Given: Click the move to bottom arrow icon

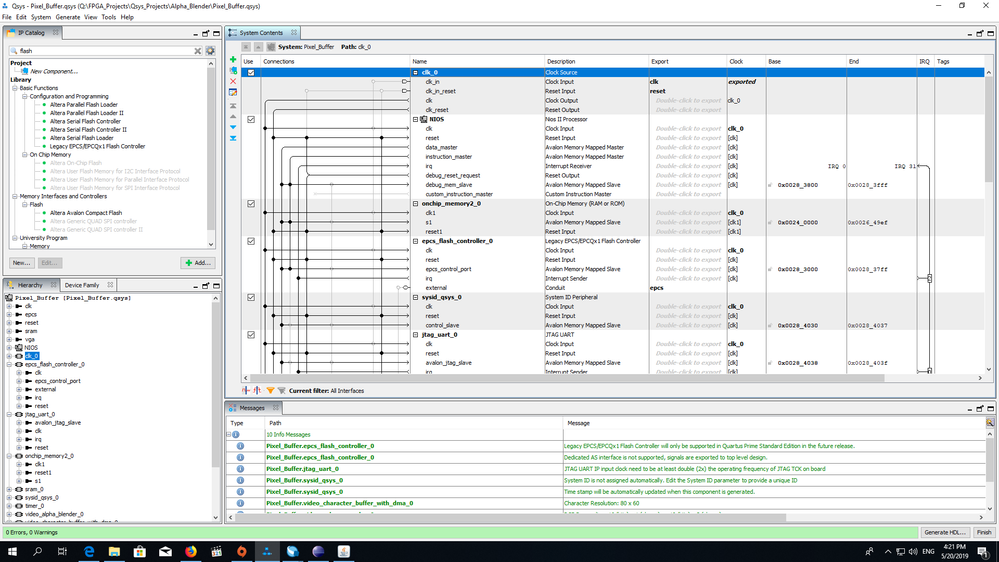Looking at the screenshot, I should [233, 138].
